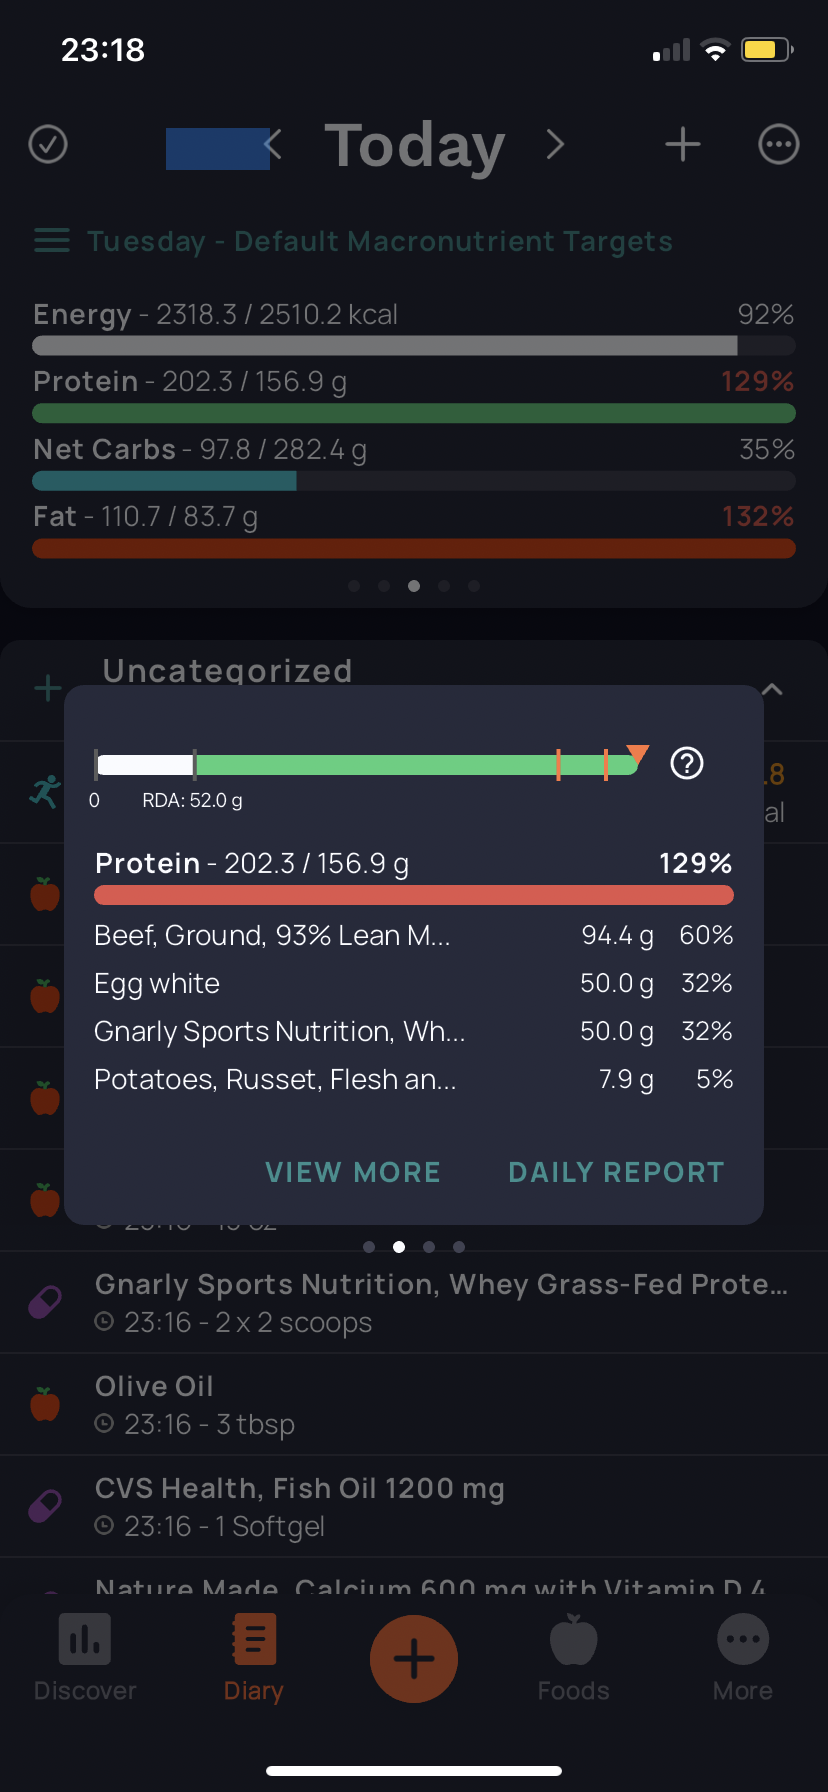The width and height of the screenshot is (828, 1792).
Task: Open the hamburger menu beside Tuesday targets
Action: [x=52, y=241]
